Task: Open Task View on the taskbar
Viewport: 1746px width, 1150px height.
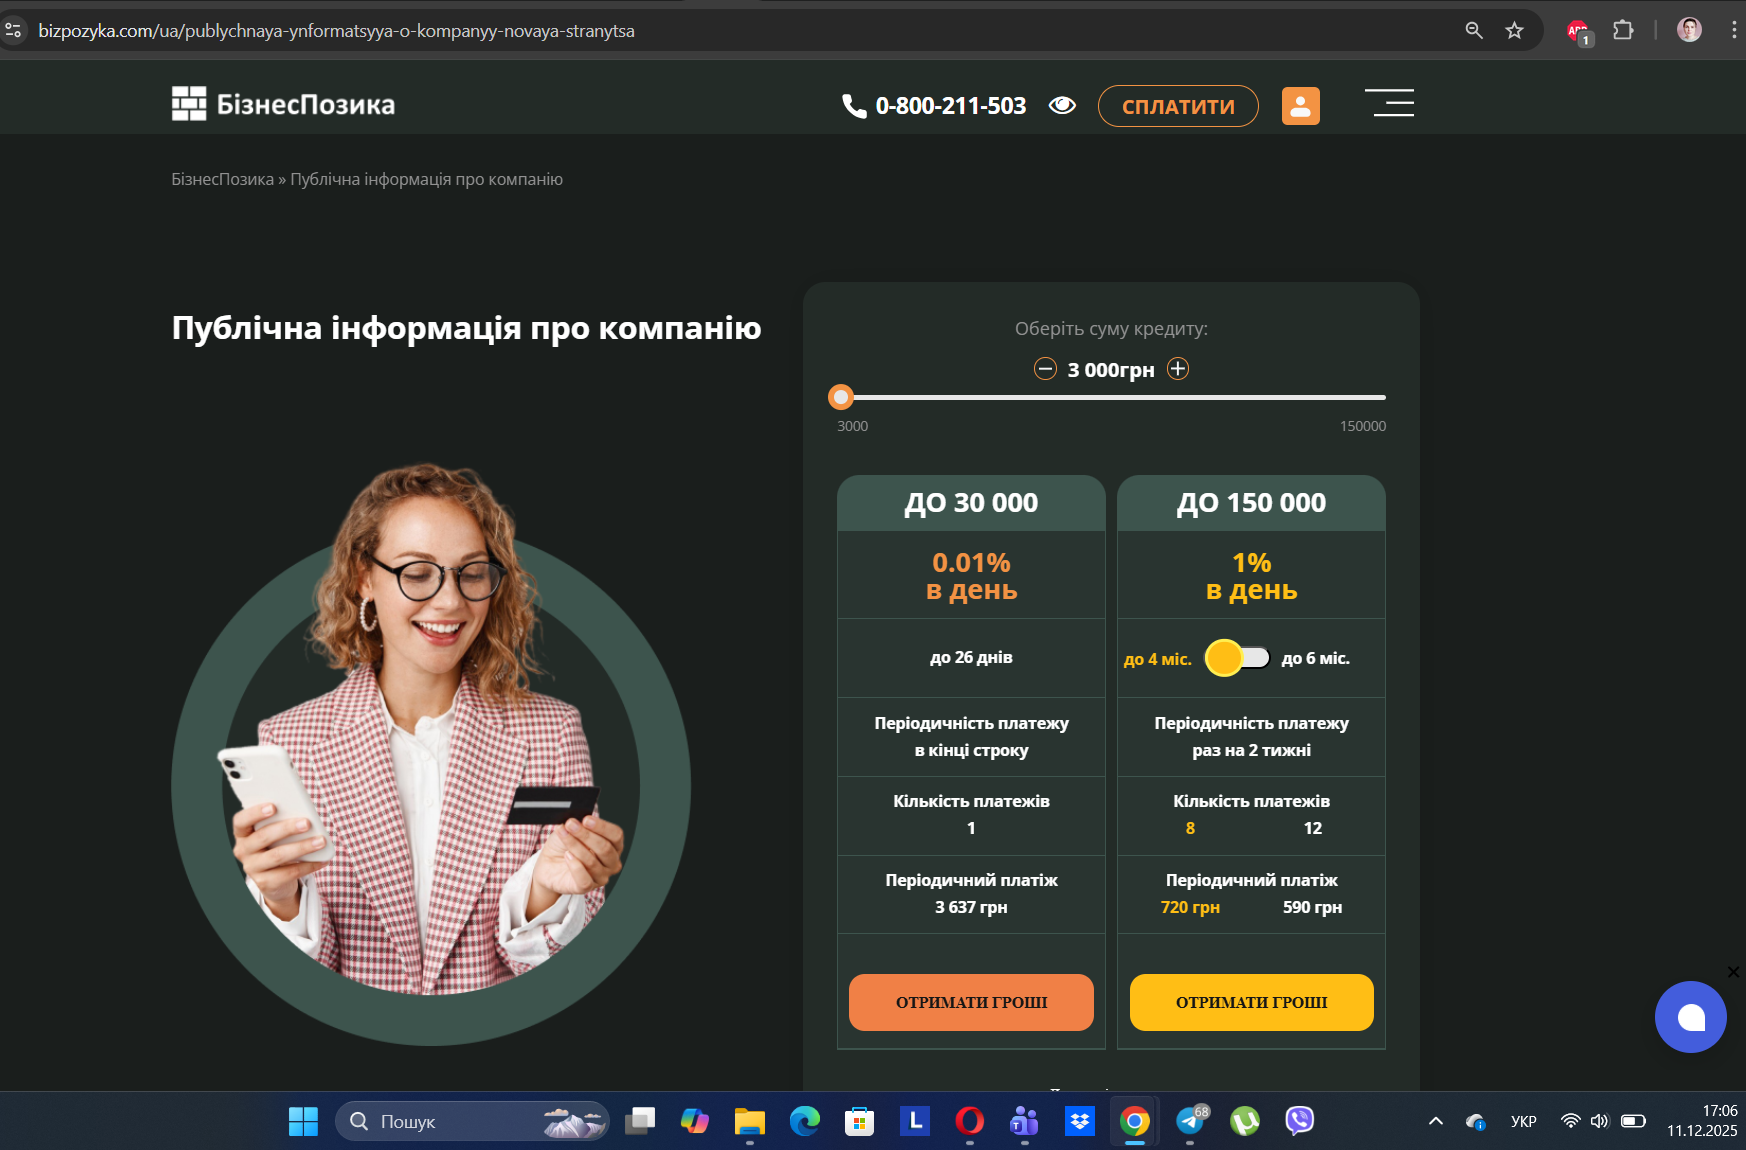Action: click(x=640, y=1121)
